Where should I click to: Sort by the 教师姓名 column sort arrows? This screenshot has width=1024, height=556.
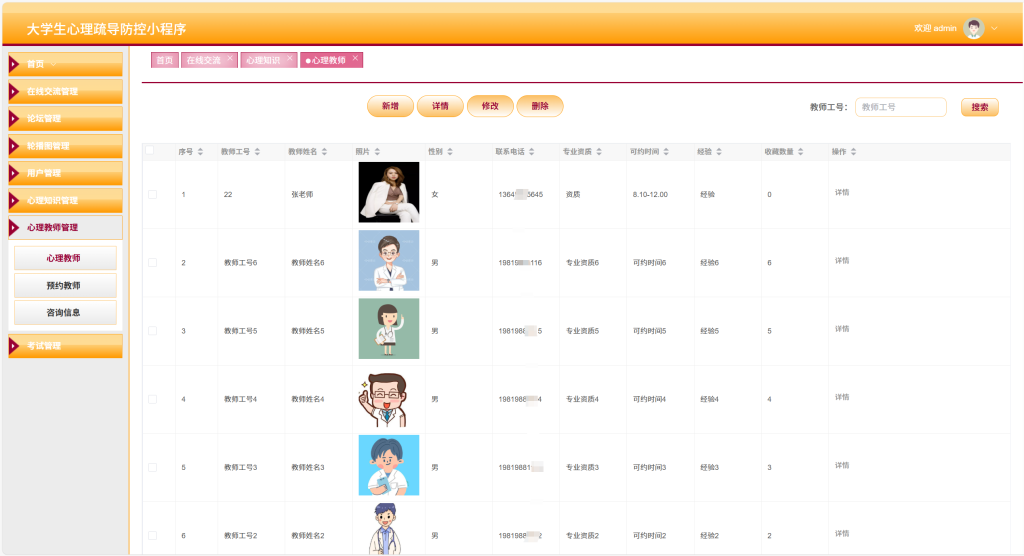pyautogui.click(x=325, y=152)
